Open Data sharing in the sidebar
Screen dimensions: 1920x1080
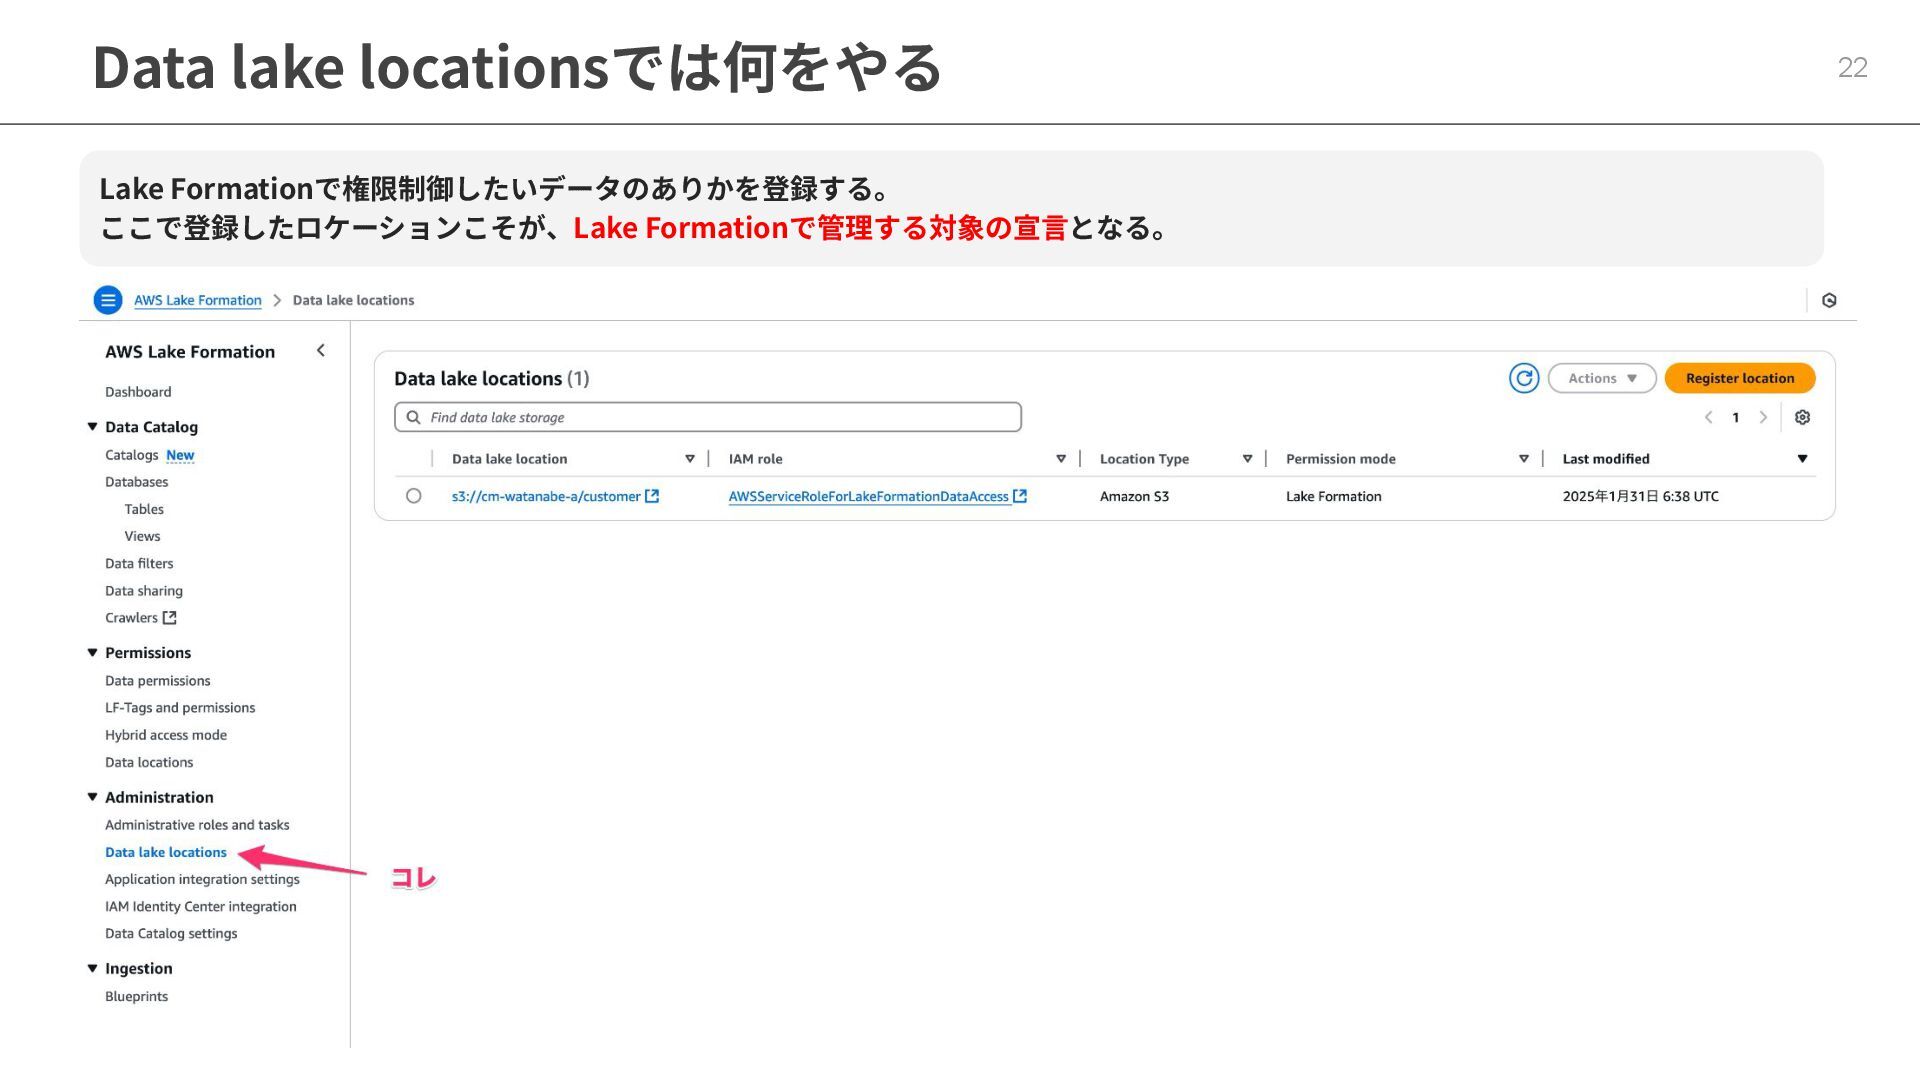[x=144, y=591]
